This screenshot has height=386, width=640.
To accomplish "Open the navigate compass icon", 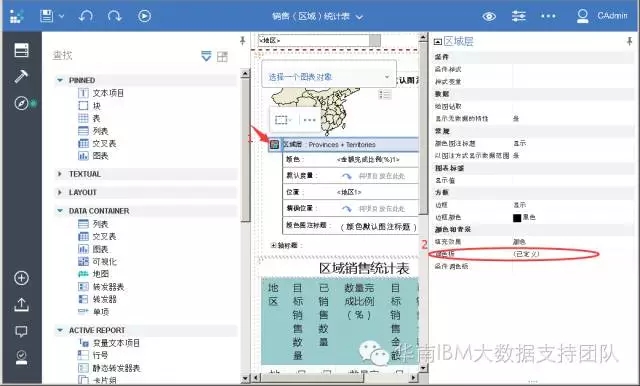I will click(21, 103).
